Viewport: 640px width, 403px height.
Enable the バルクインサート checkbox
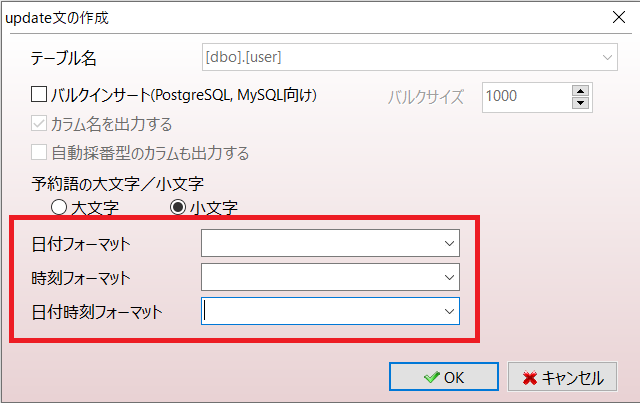pyautogui.click(x=39, y=94)
